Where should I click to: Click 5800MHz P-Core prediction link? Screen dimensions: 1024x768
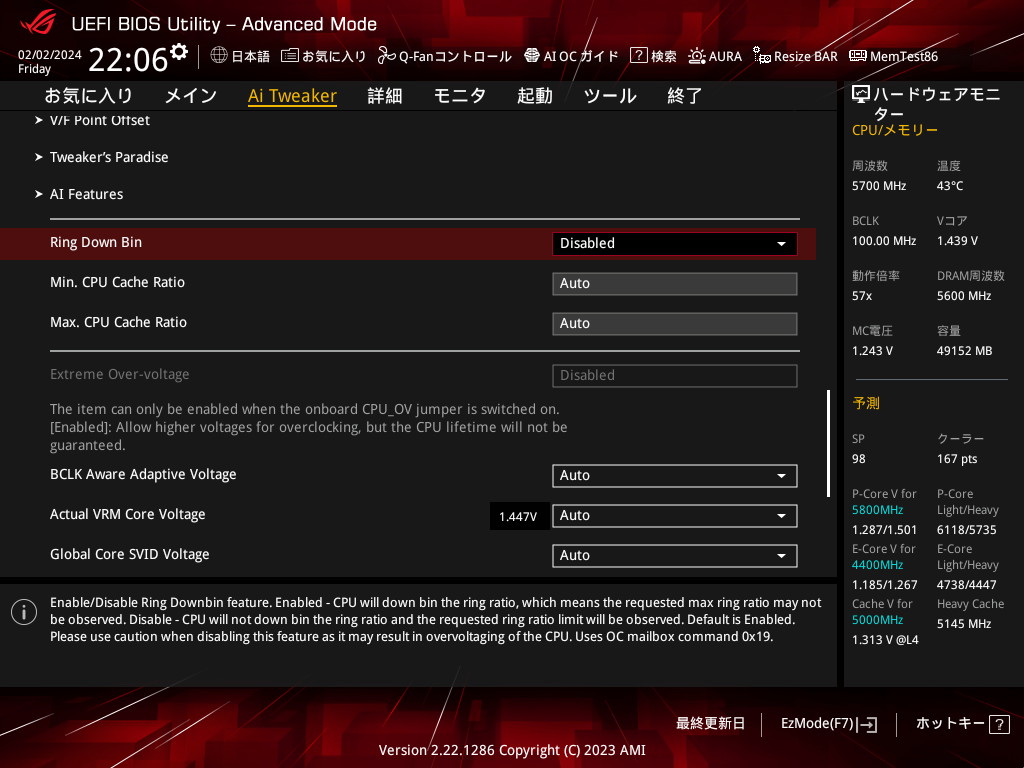click(x=878, y=510)
